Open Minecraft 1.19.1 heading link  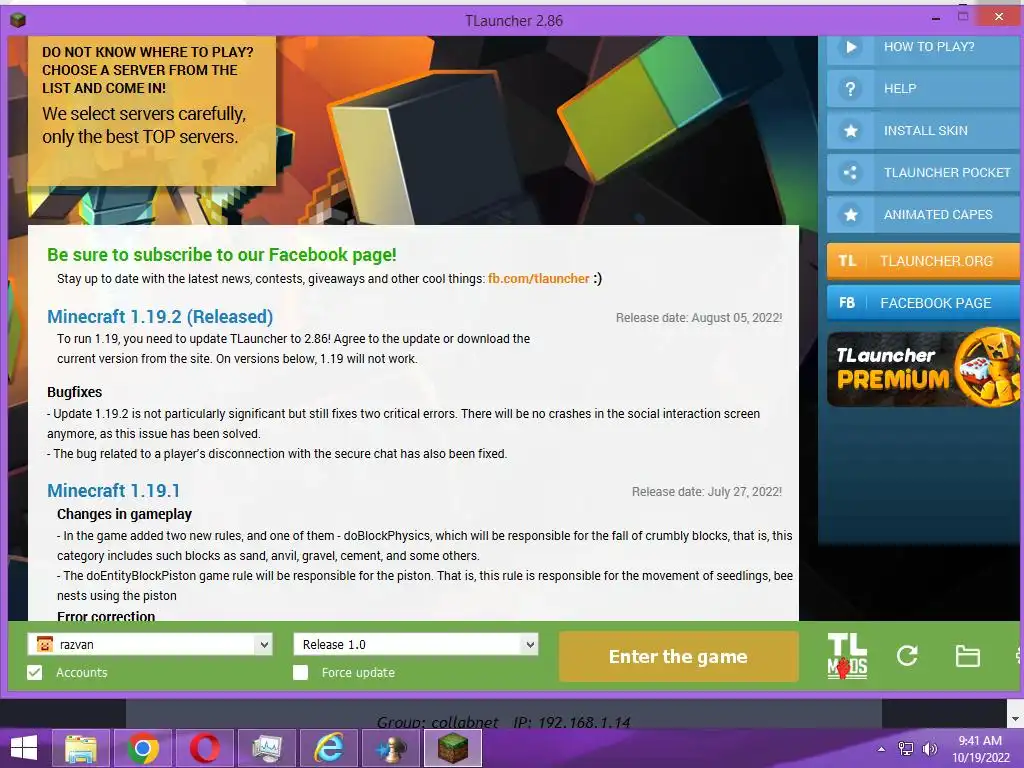coord(114,490)
